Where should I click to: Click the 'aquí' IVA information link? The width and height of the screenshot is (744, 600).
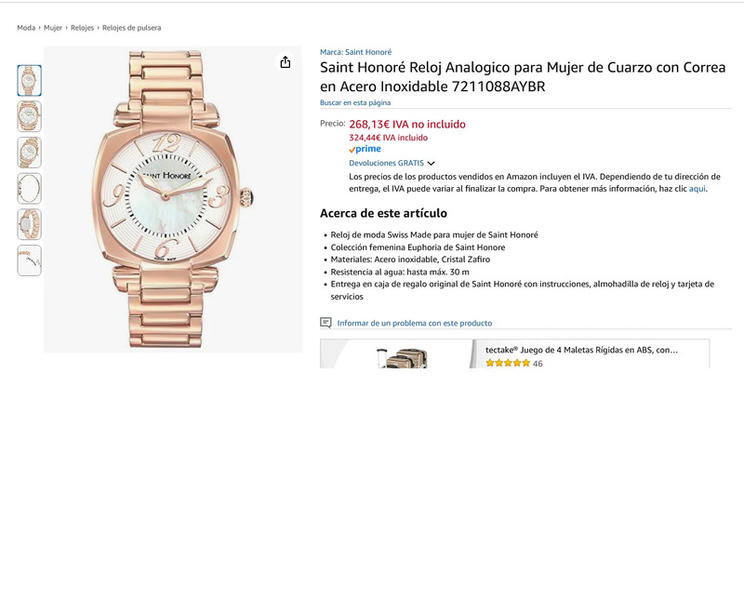click(x=697, y=189)
